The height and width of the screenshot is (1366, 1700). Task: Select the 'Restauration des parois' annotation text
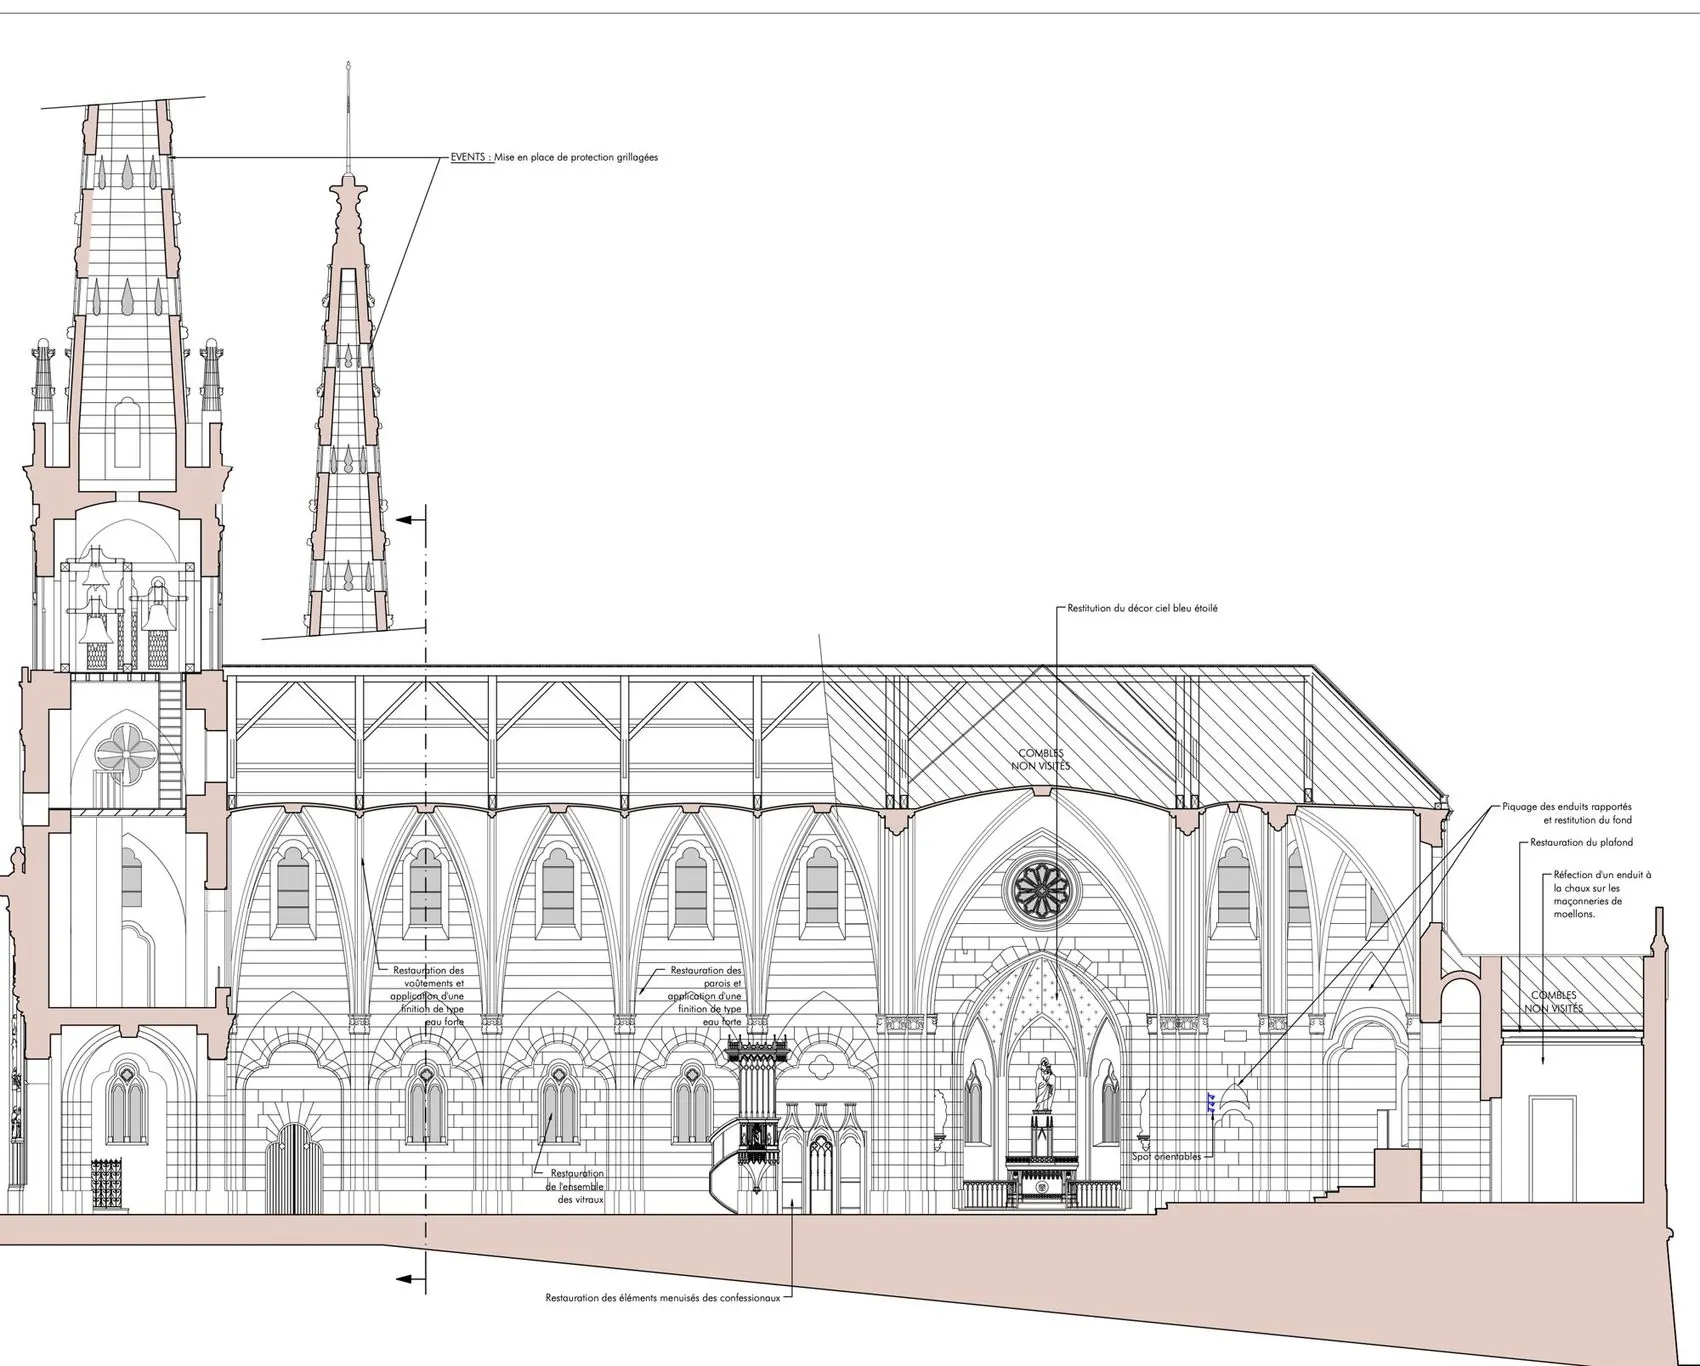[705, 996]
